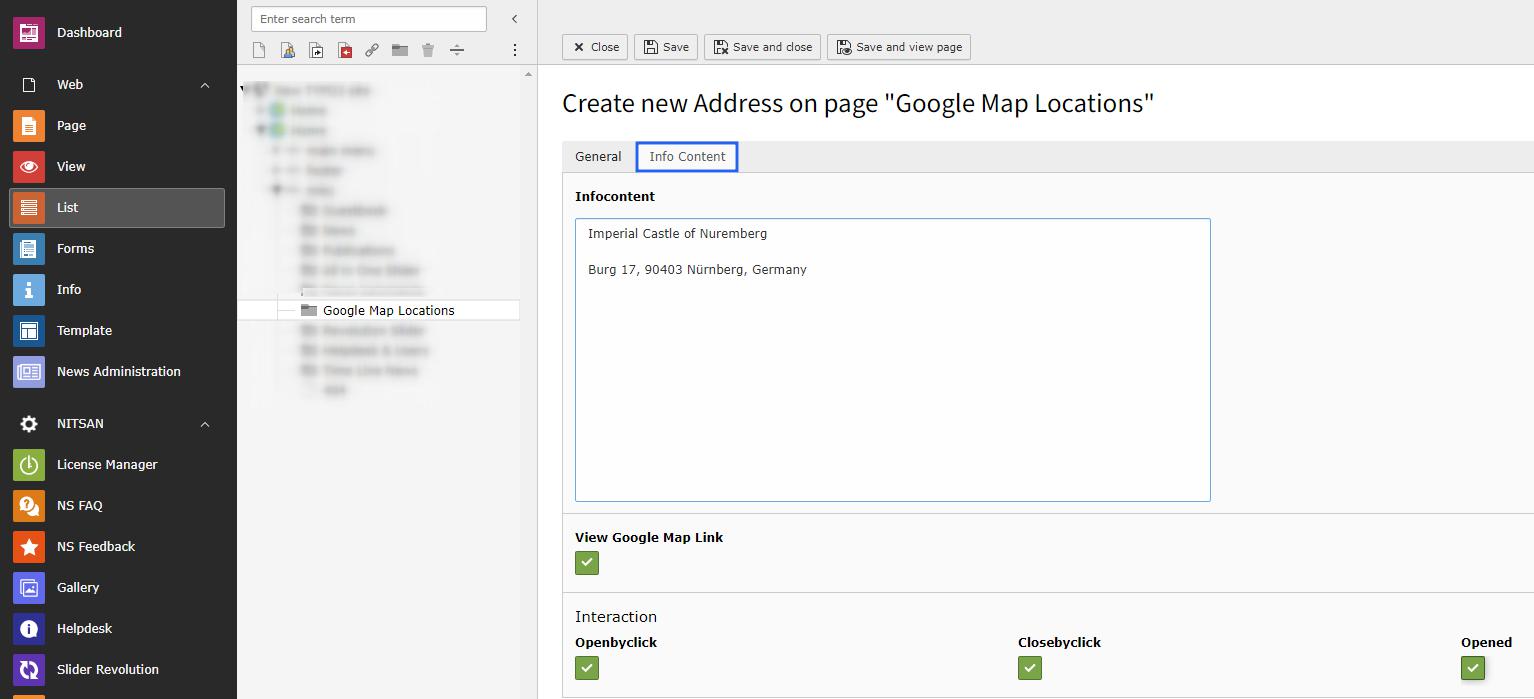Open the page tree three-dot menu
1534x699 pixels.
pos(515,50)
